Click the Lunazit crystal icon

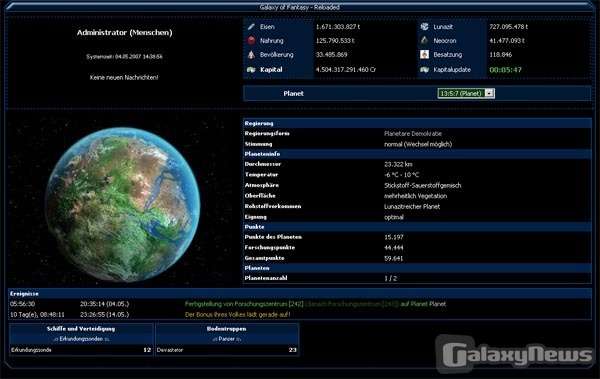[424, 26]
